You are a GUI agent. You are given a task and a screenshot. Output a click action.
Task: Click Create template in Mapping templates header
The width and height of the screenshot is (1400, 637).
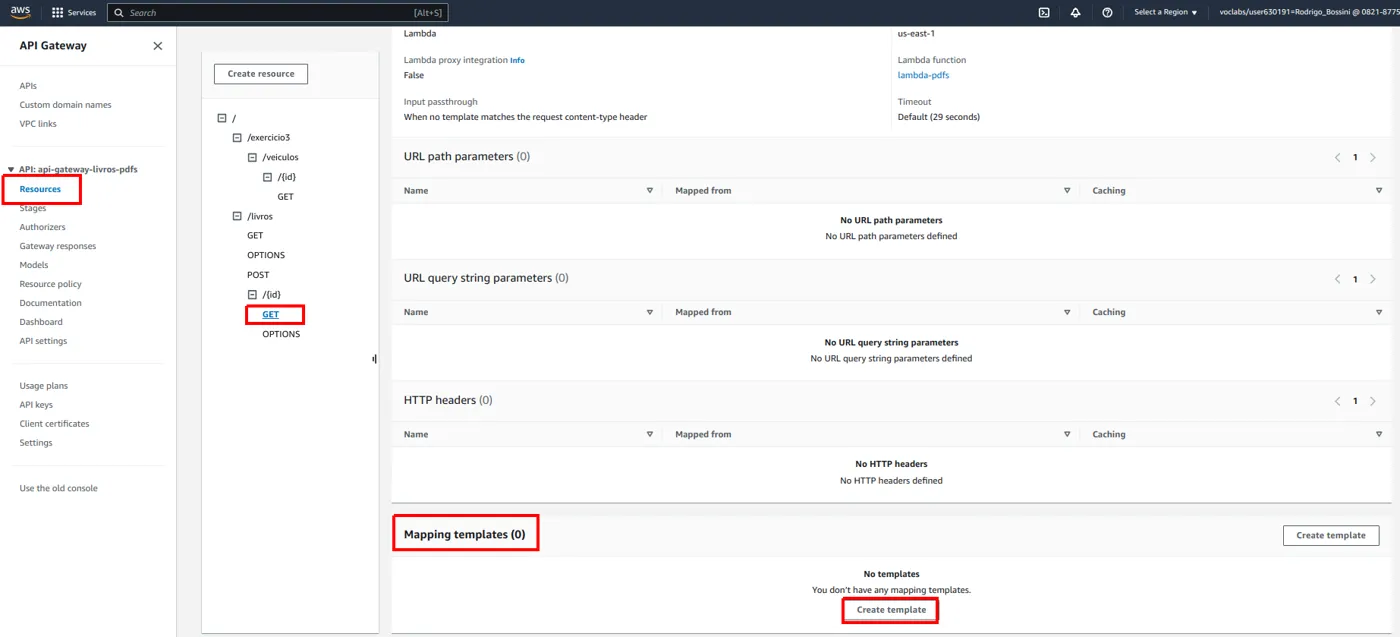point(1331,535)
